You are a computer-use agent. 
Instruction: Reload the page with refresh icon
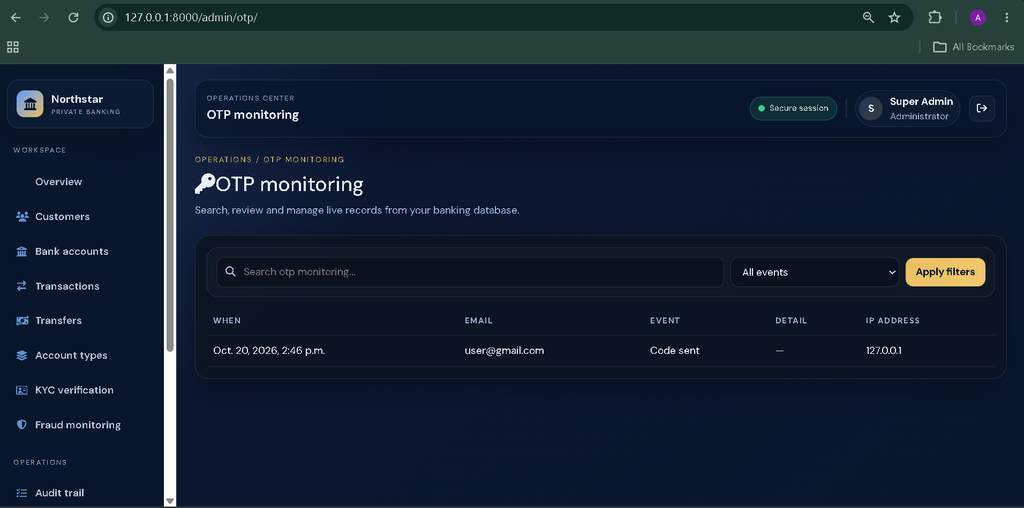[73, 18]
